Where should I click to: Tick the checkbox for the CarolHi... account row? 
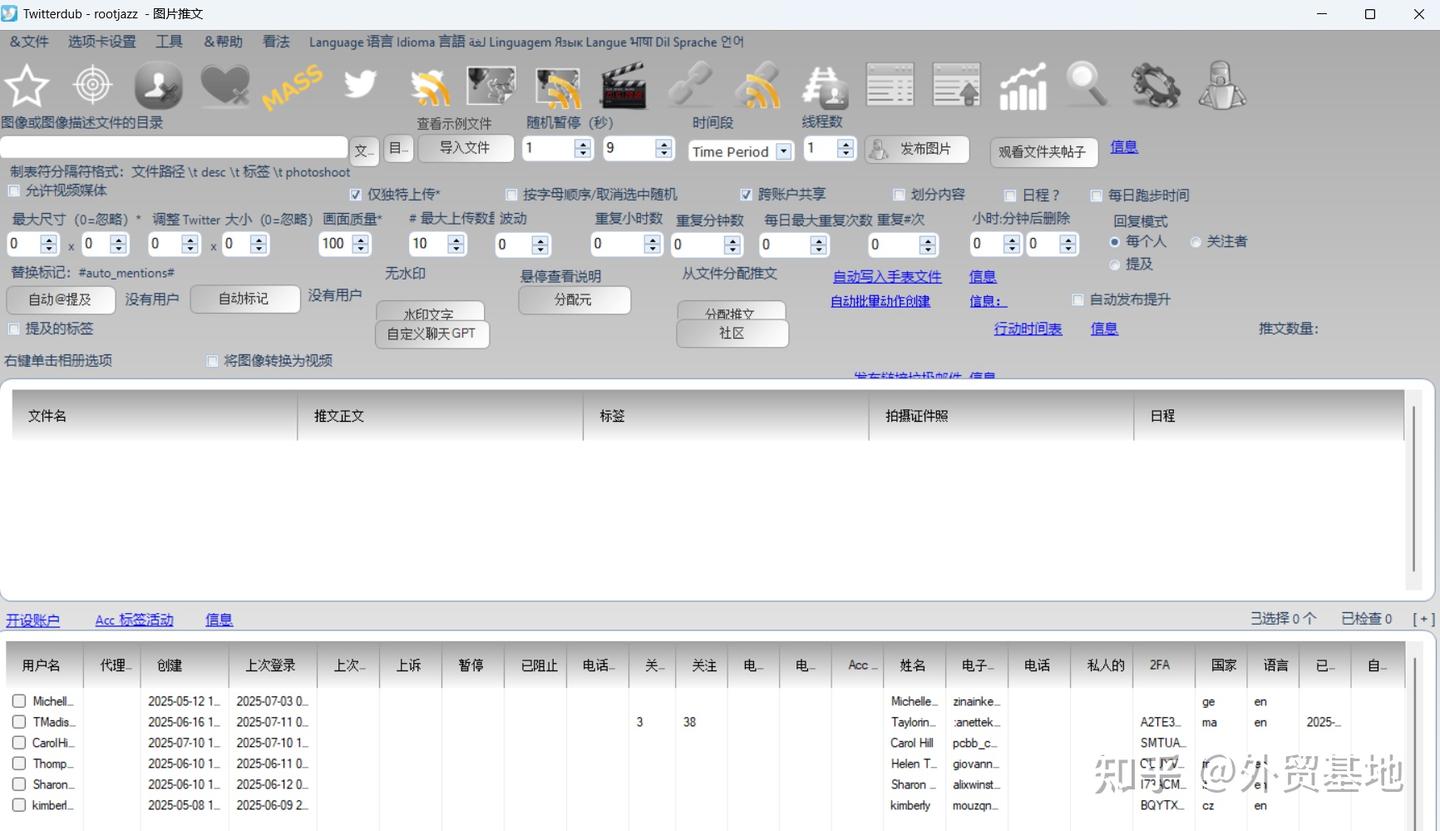tap(19, 743)
